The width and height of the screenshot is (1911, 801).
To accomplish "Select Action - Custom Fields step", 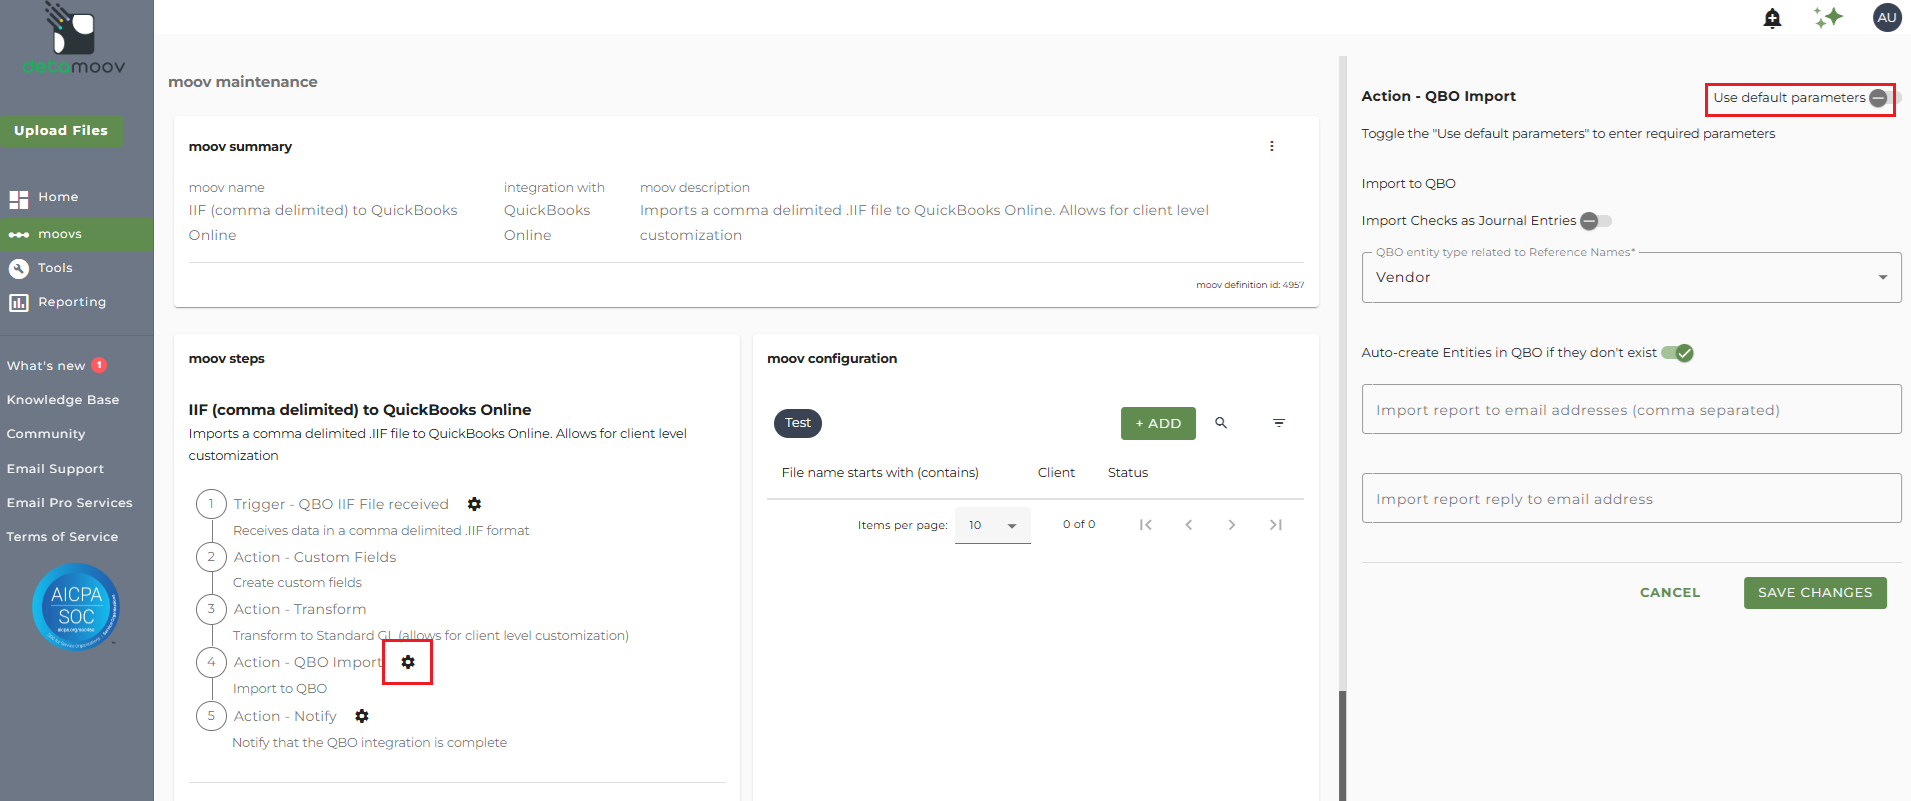I will coord(315,557).
